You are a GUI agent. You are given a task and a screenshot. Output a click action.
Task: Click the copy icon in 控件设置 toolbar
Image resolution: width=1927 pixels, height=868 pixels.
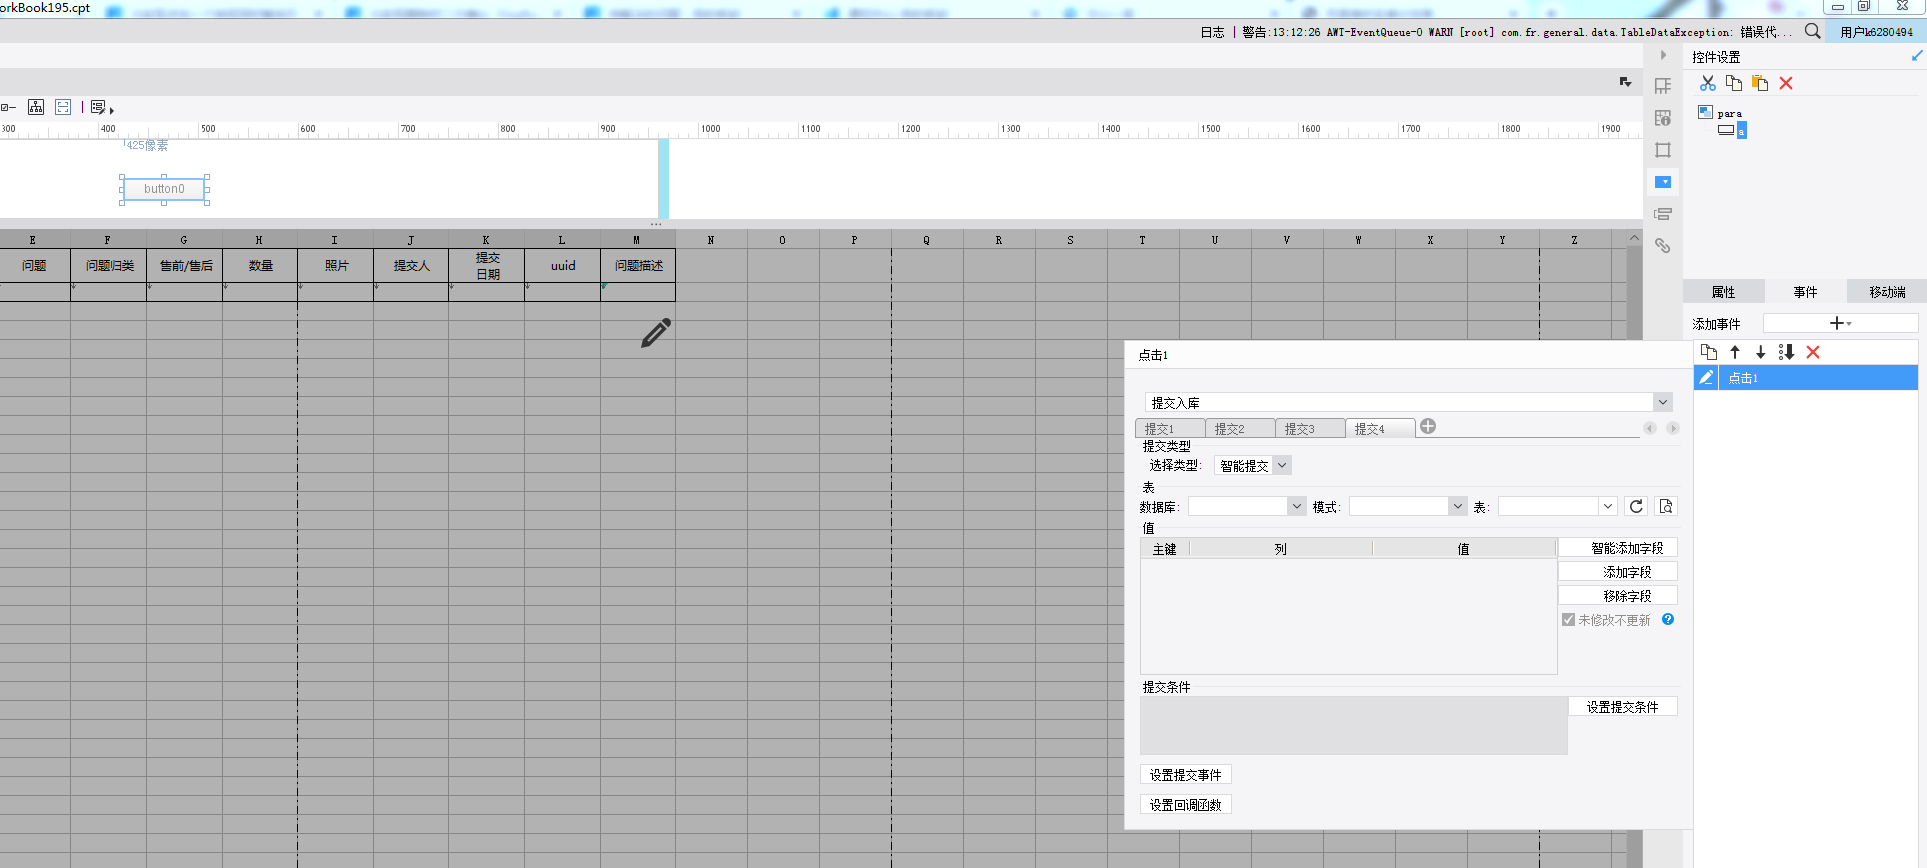tap(1734, 83)
